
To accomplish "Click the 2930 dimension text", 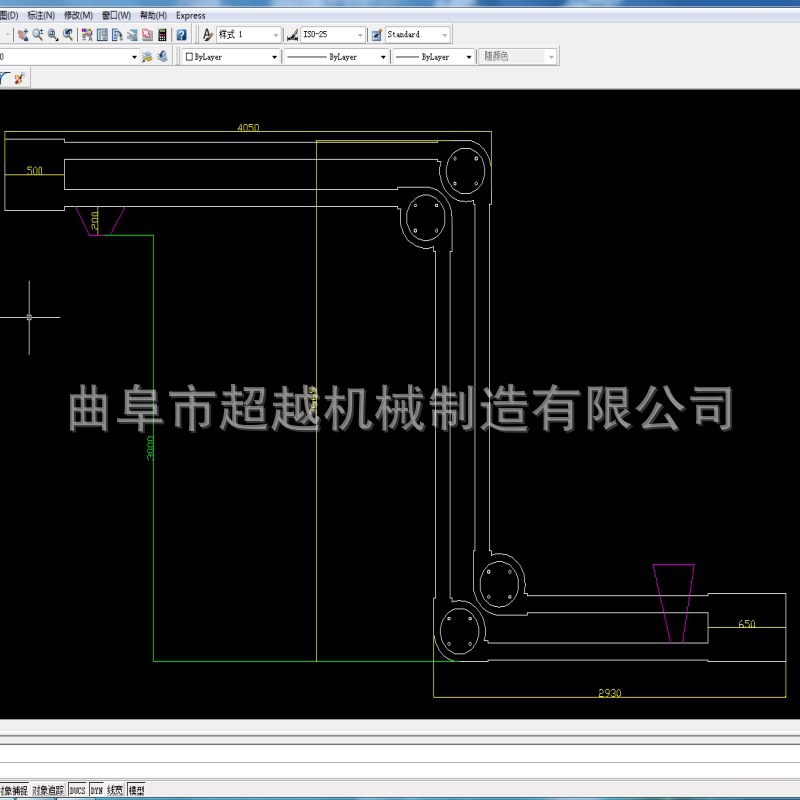I will tap(610, 693).
